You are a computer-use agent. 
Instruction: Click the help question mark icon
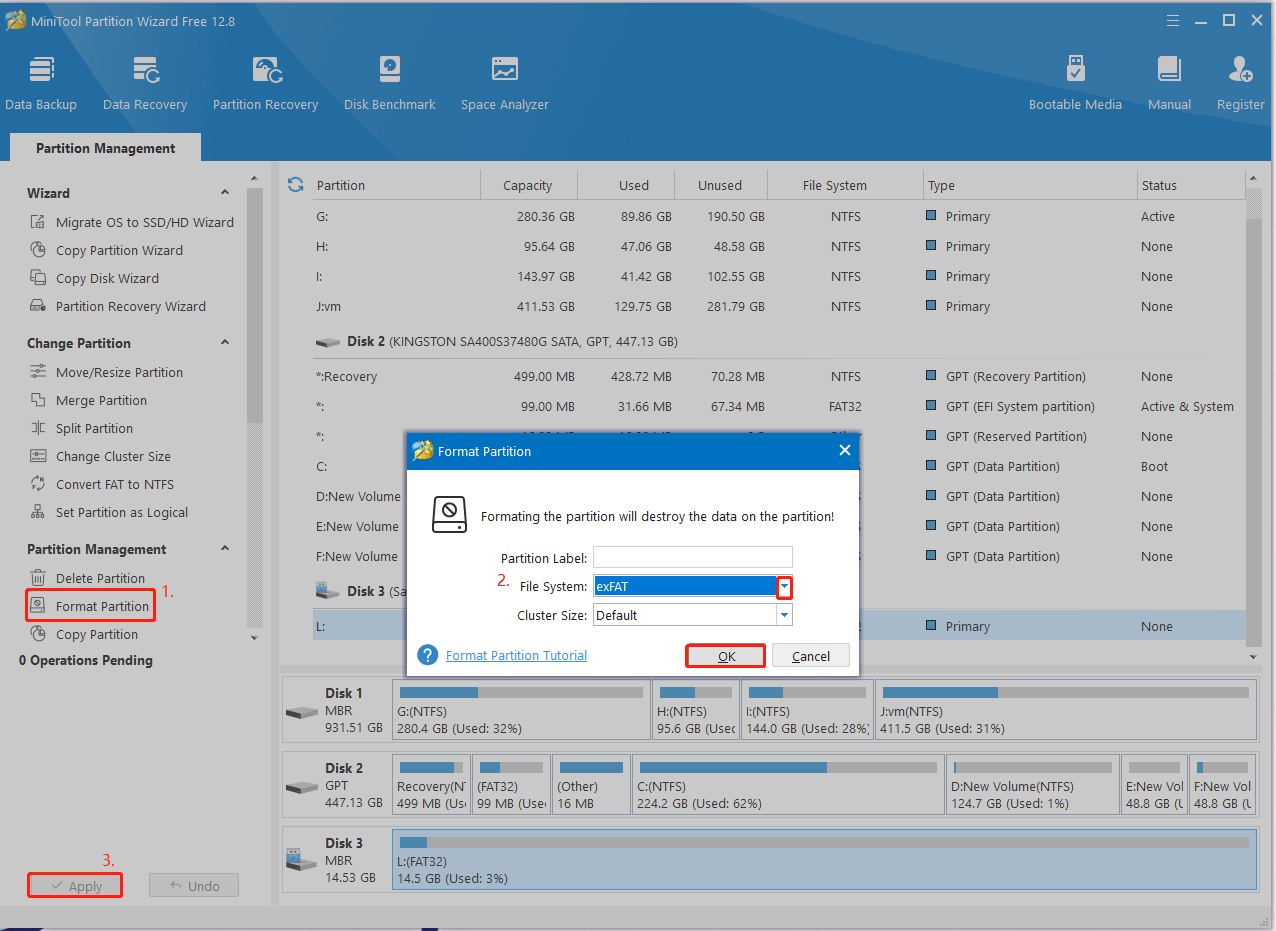(429, 655)
